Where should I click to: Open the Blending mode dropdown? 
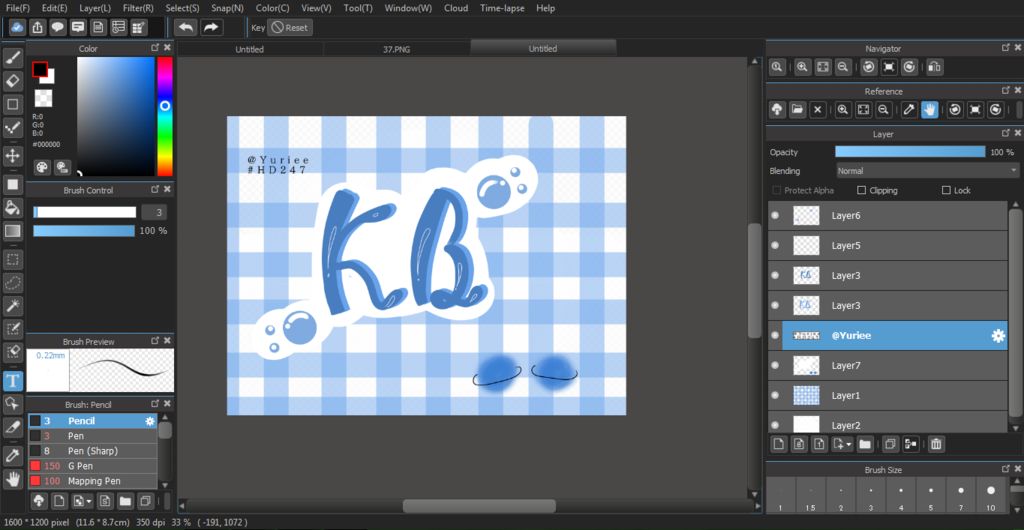coord(927,171)
